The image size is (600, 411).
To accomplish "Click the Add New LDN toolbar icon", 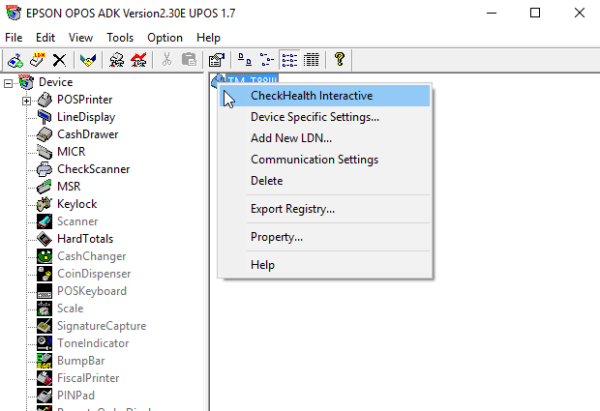I will [36, 61].
